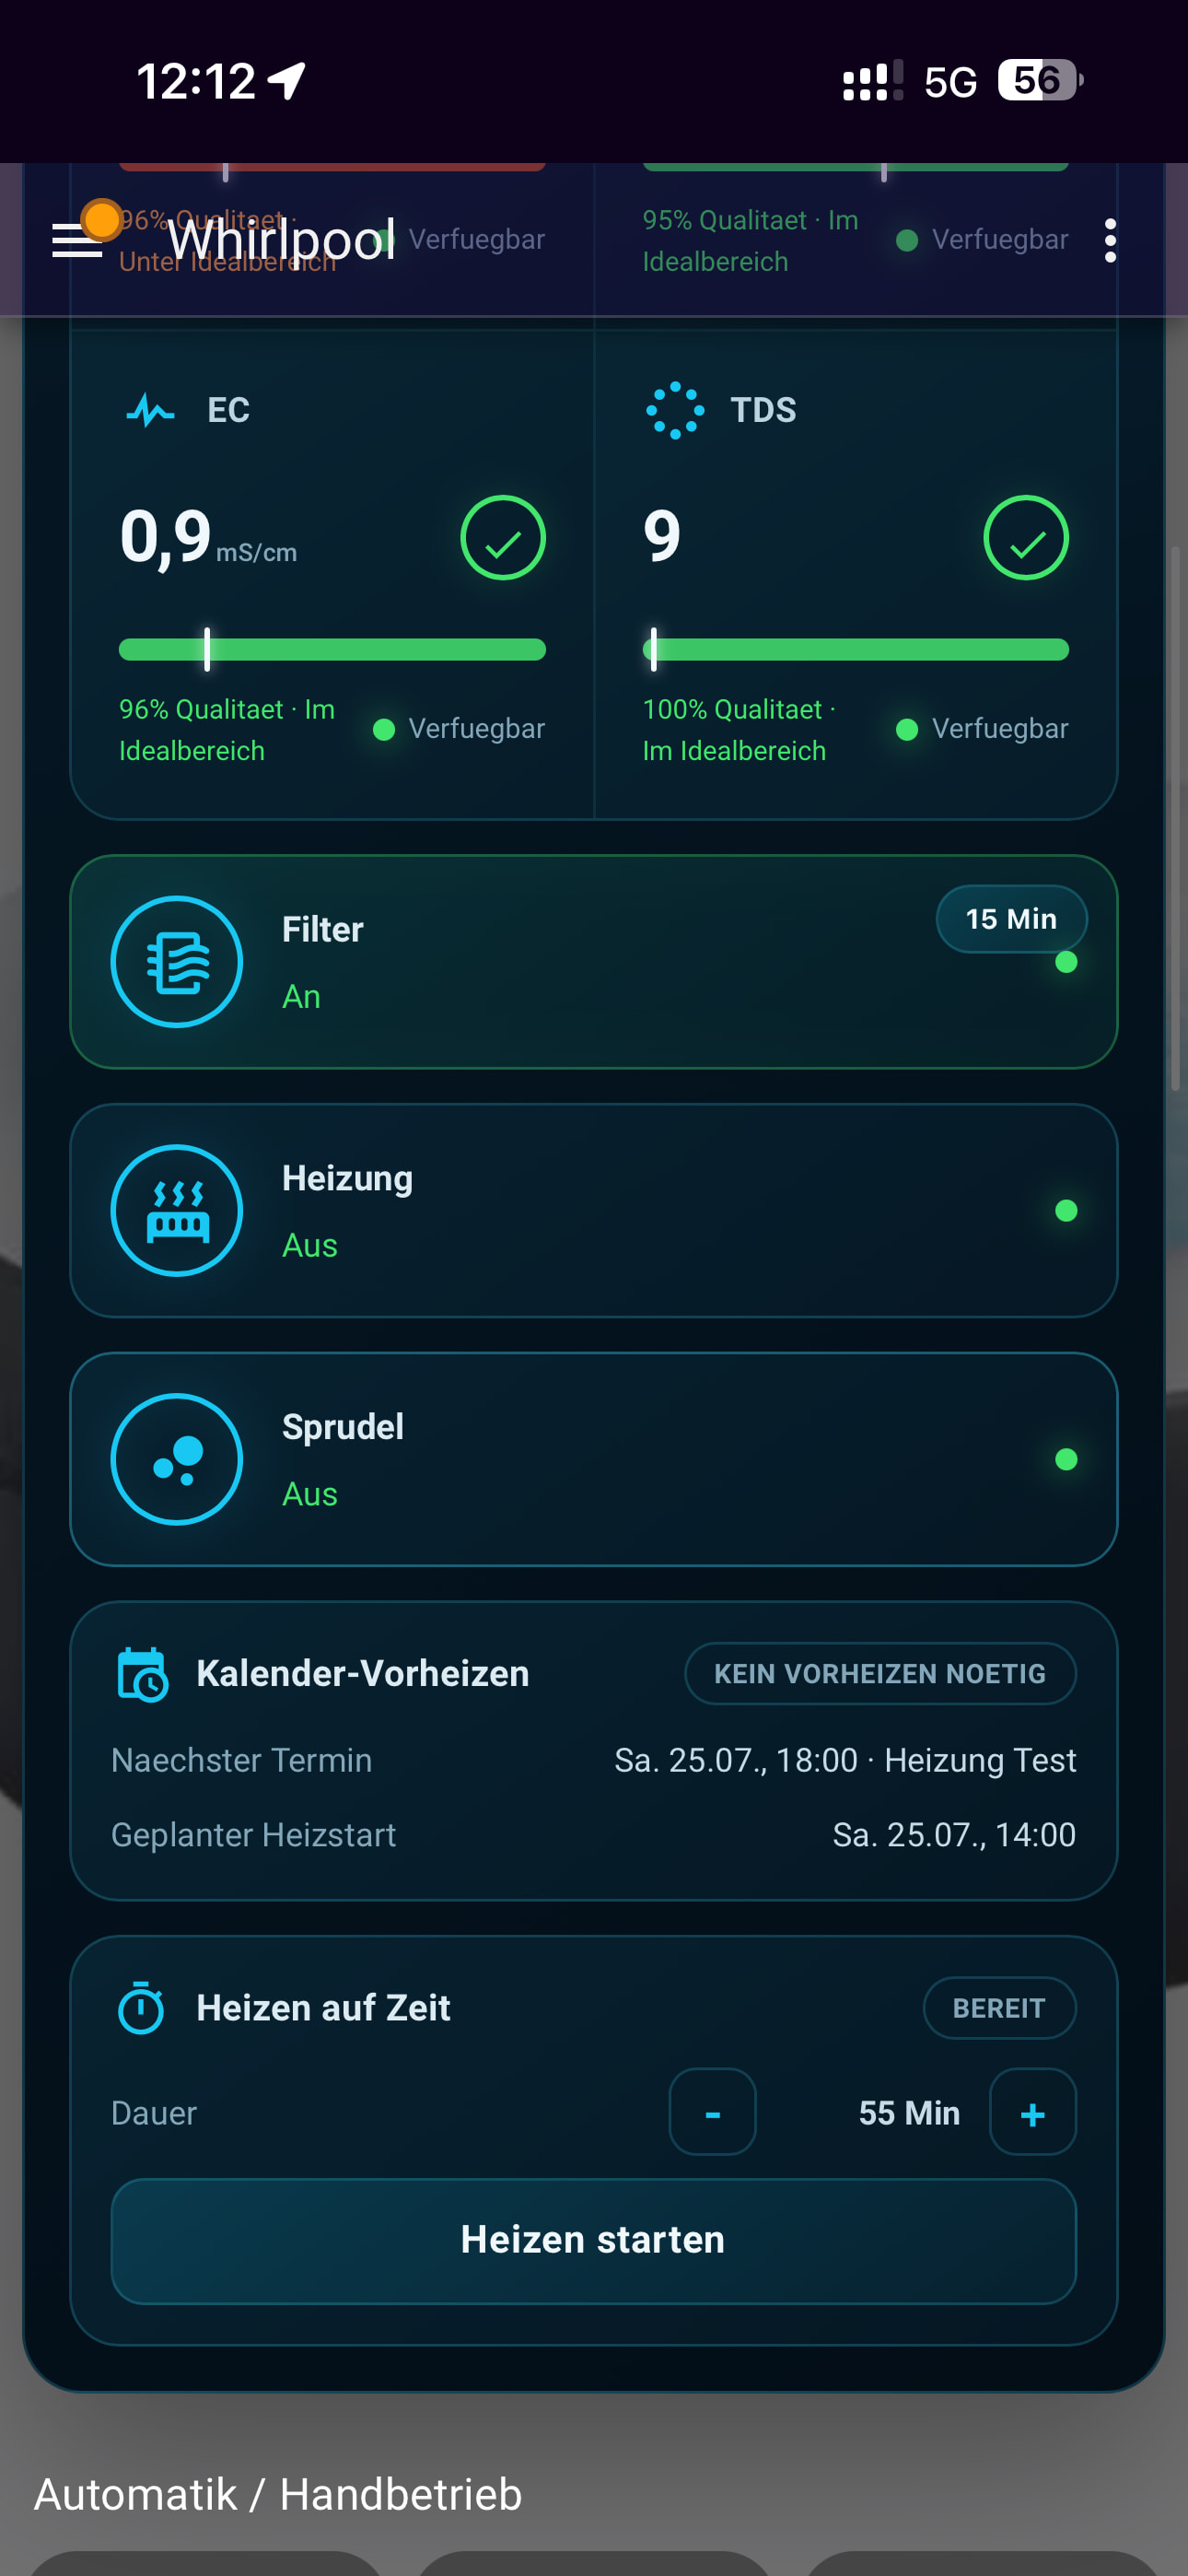
Task: Tap the Kalender-Vorheizen calendar icon
Action: tap(143, 1675)
